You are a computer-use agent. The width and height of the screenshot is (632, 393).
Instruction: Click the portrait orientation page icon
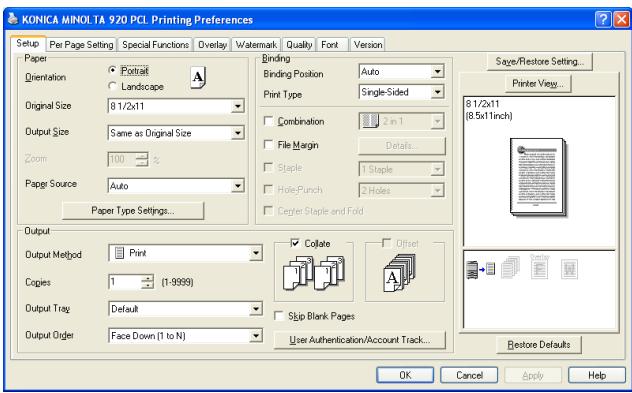coord(198,77)
